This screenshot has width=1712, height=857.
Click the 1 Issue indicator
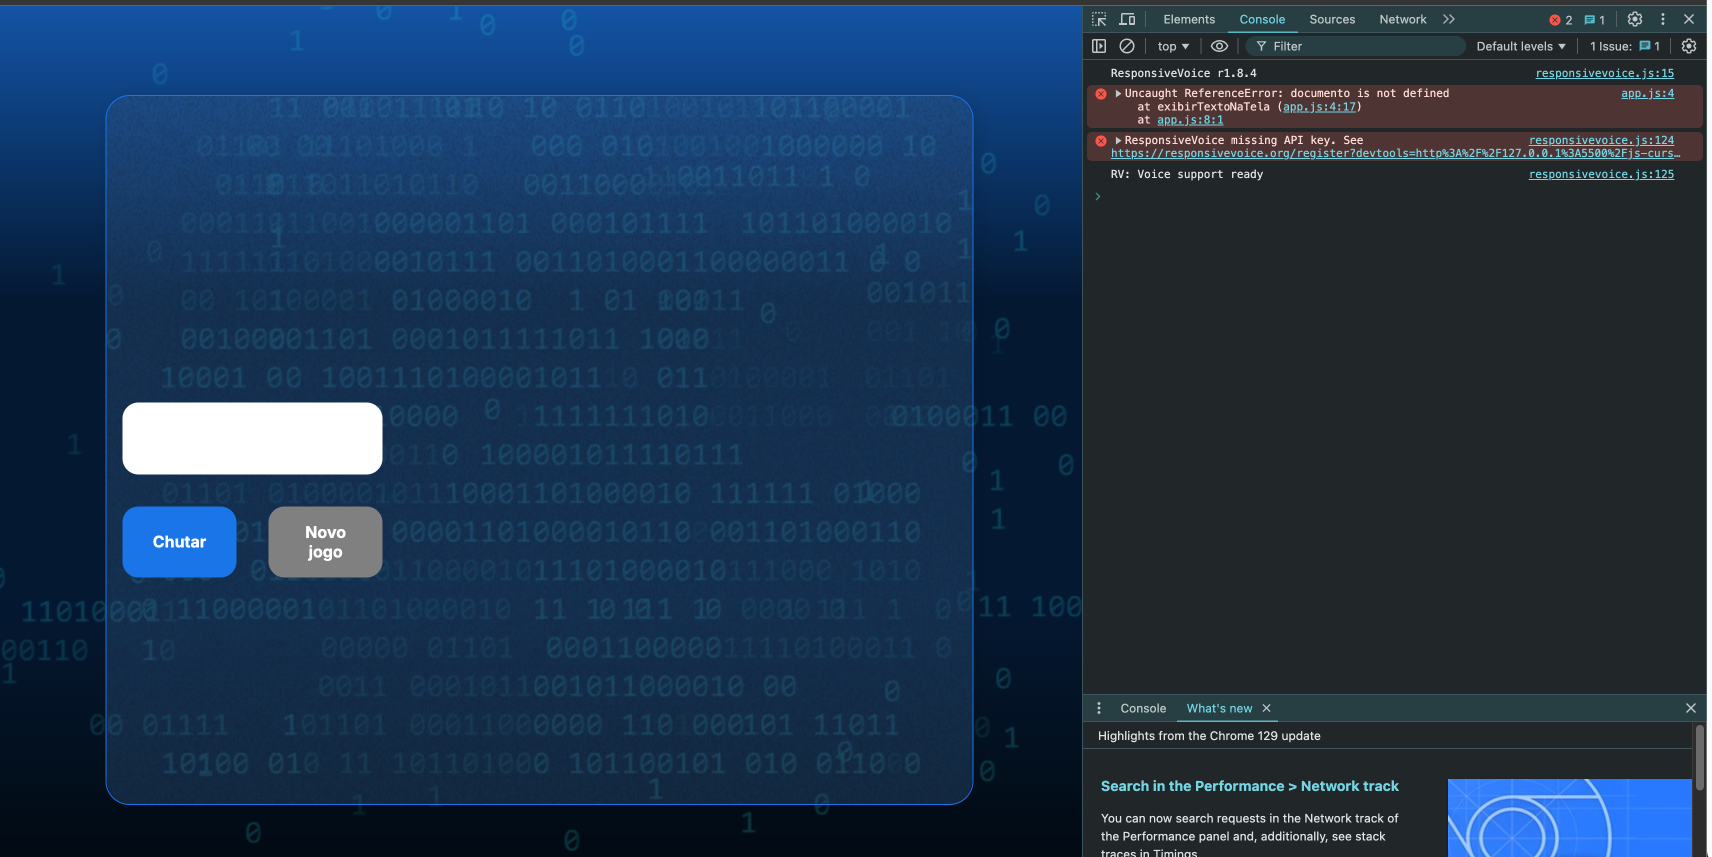[x=1625, y=46]
